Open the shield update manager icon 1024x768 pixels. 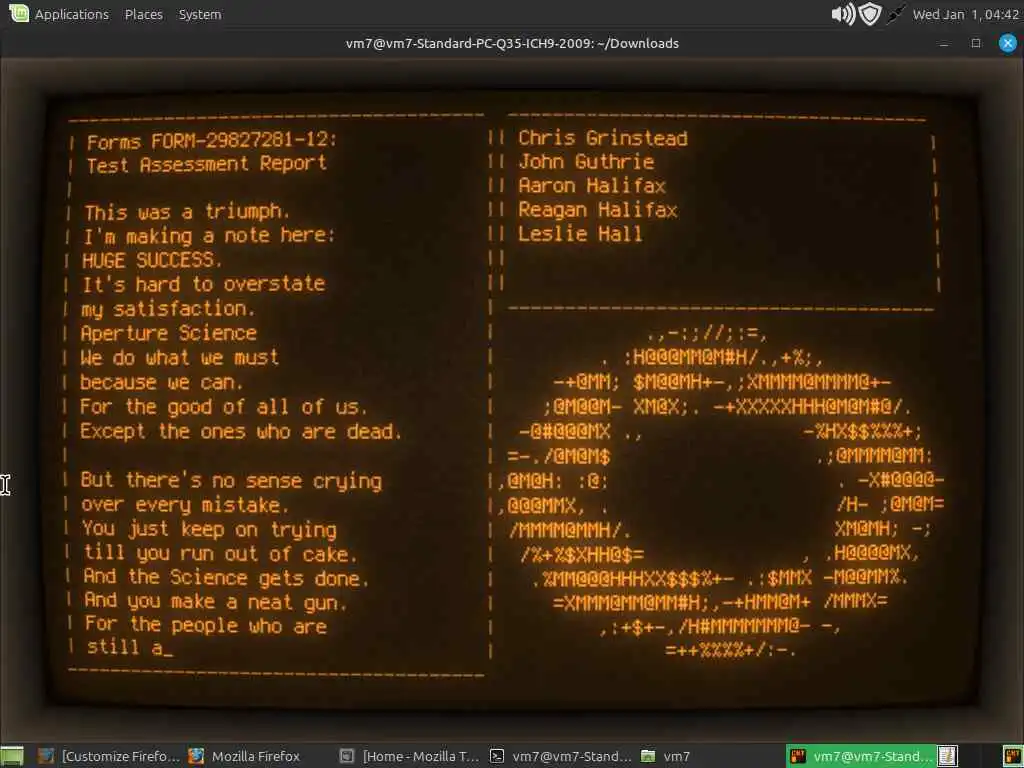[870, 14]
